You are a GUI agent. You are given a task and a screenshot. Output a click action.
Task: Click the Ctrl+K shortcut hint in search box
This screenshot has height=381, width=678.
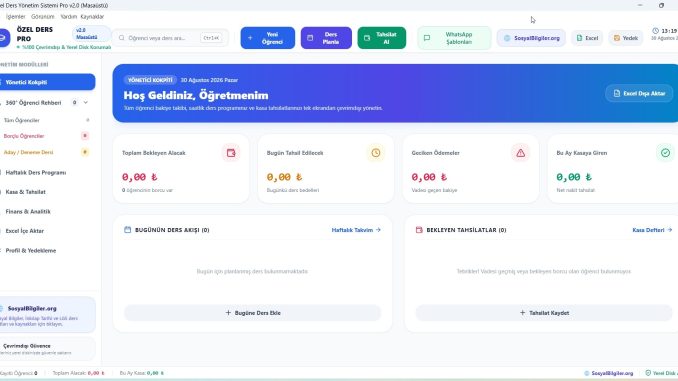click(x=211, y=38)
